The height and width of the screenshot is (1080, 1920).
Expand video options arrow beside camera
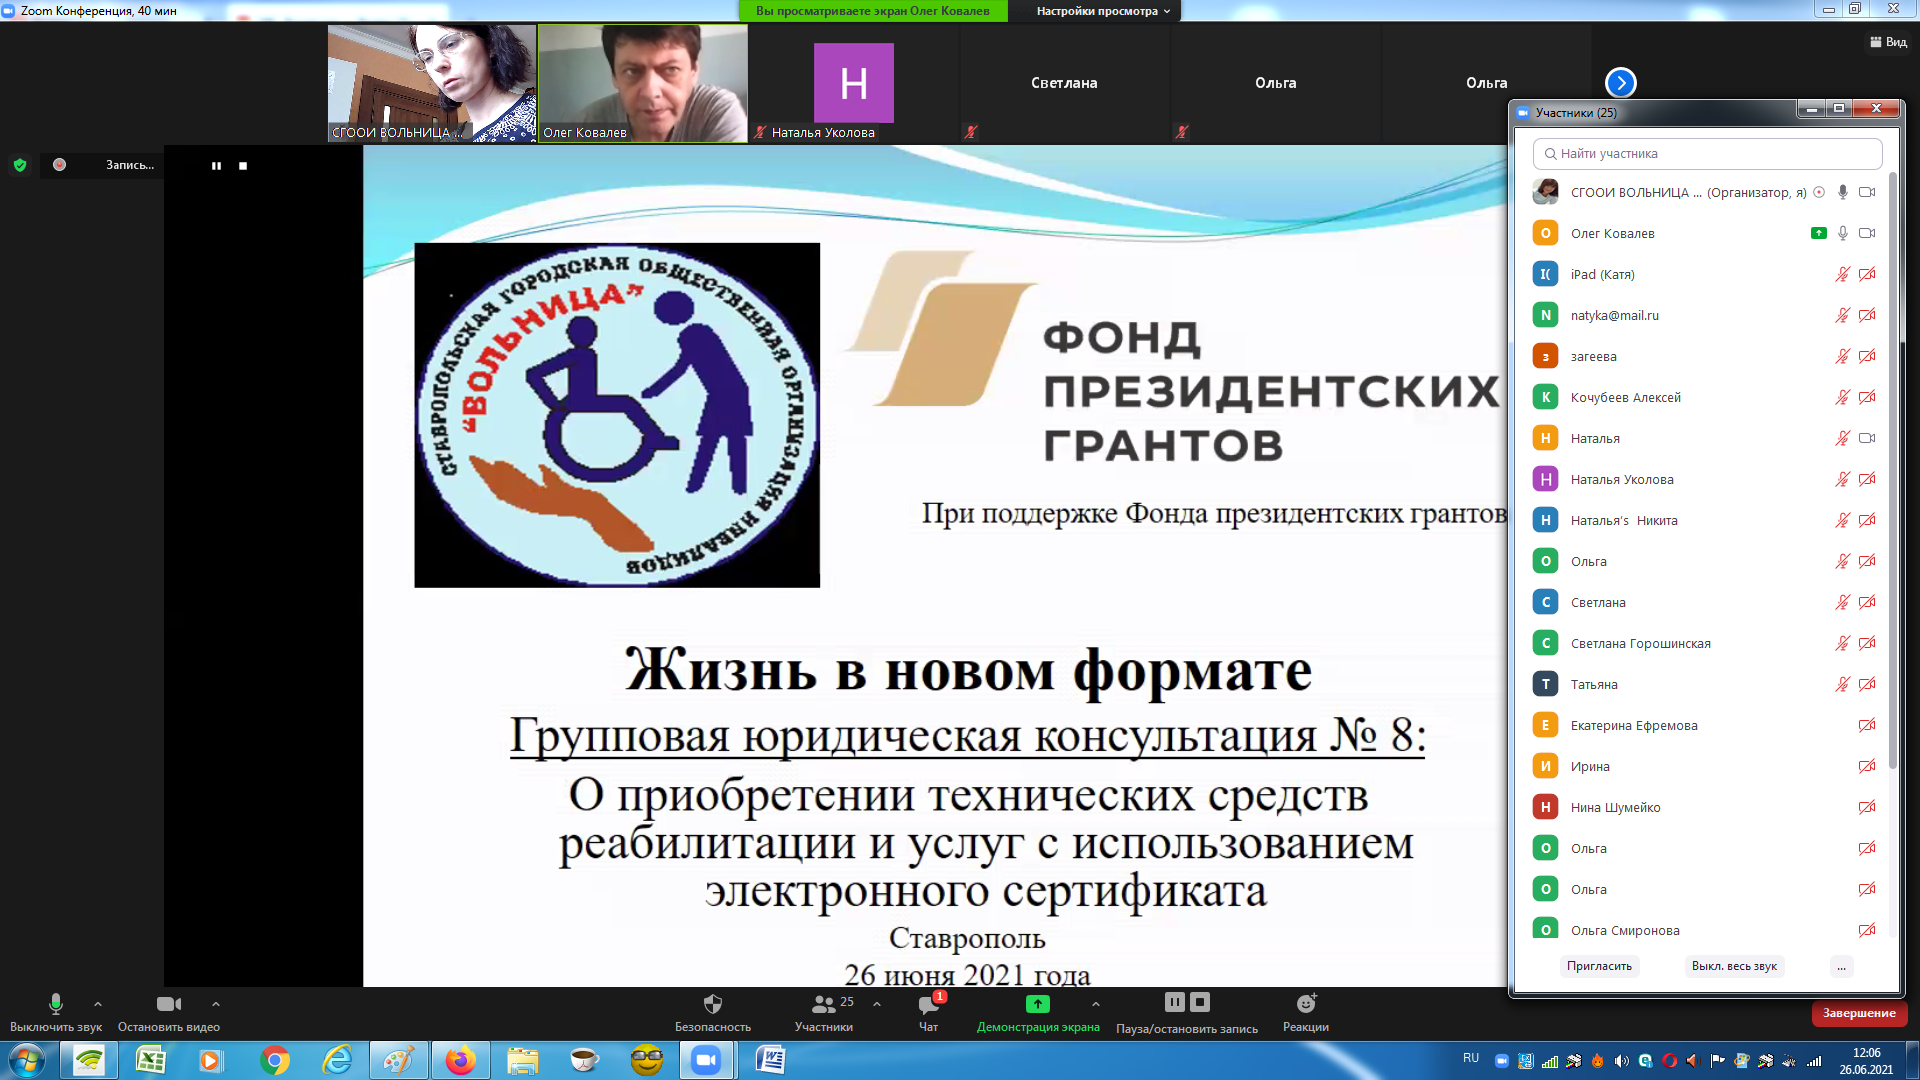tap(216, 1004)
